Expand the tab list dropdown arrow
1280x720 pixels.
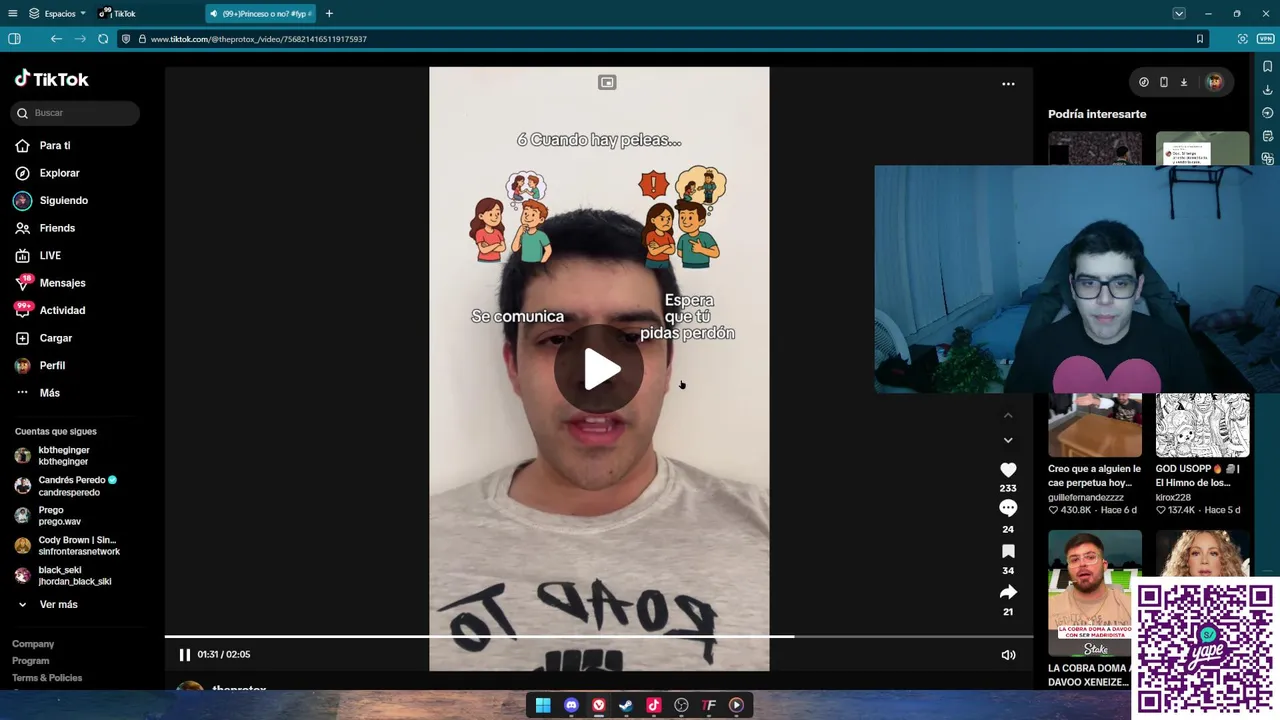pos(1179,13)
